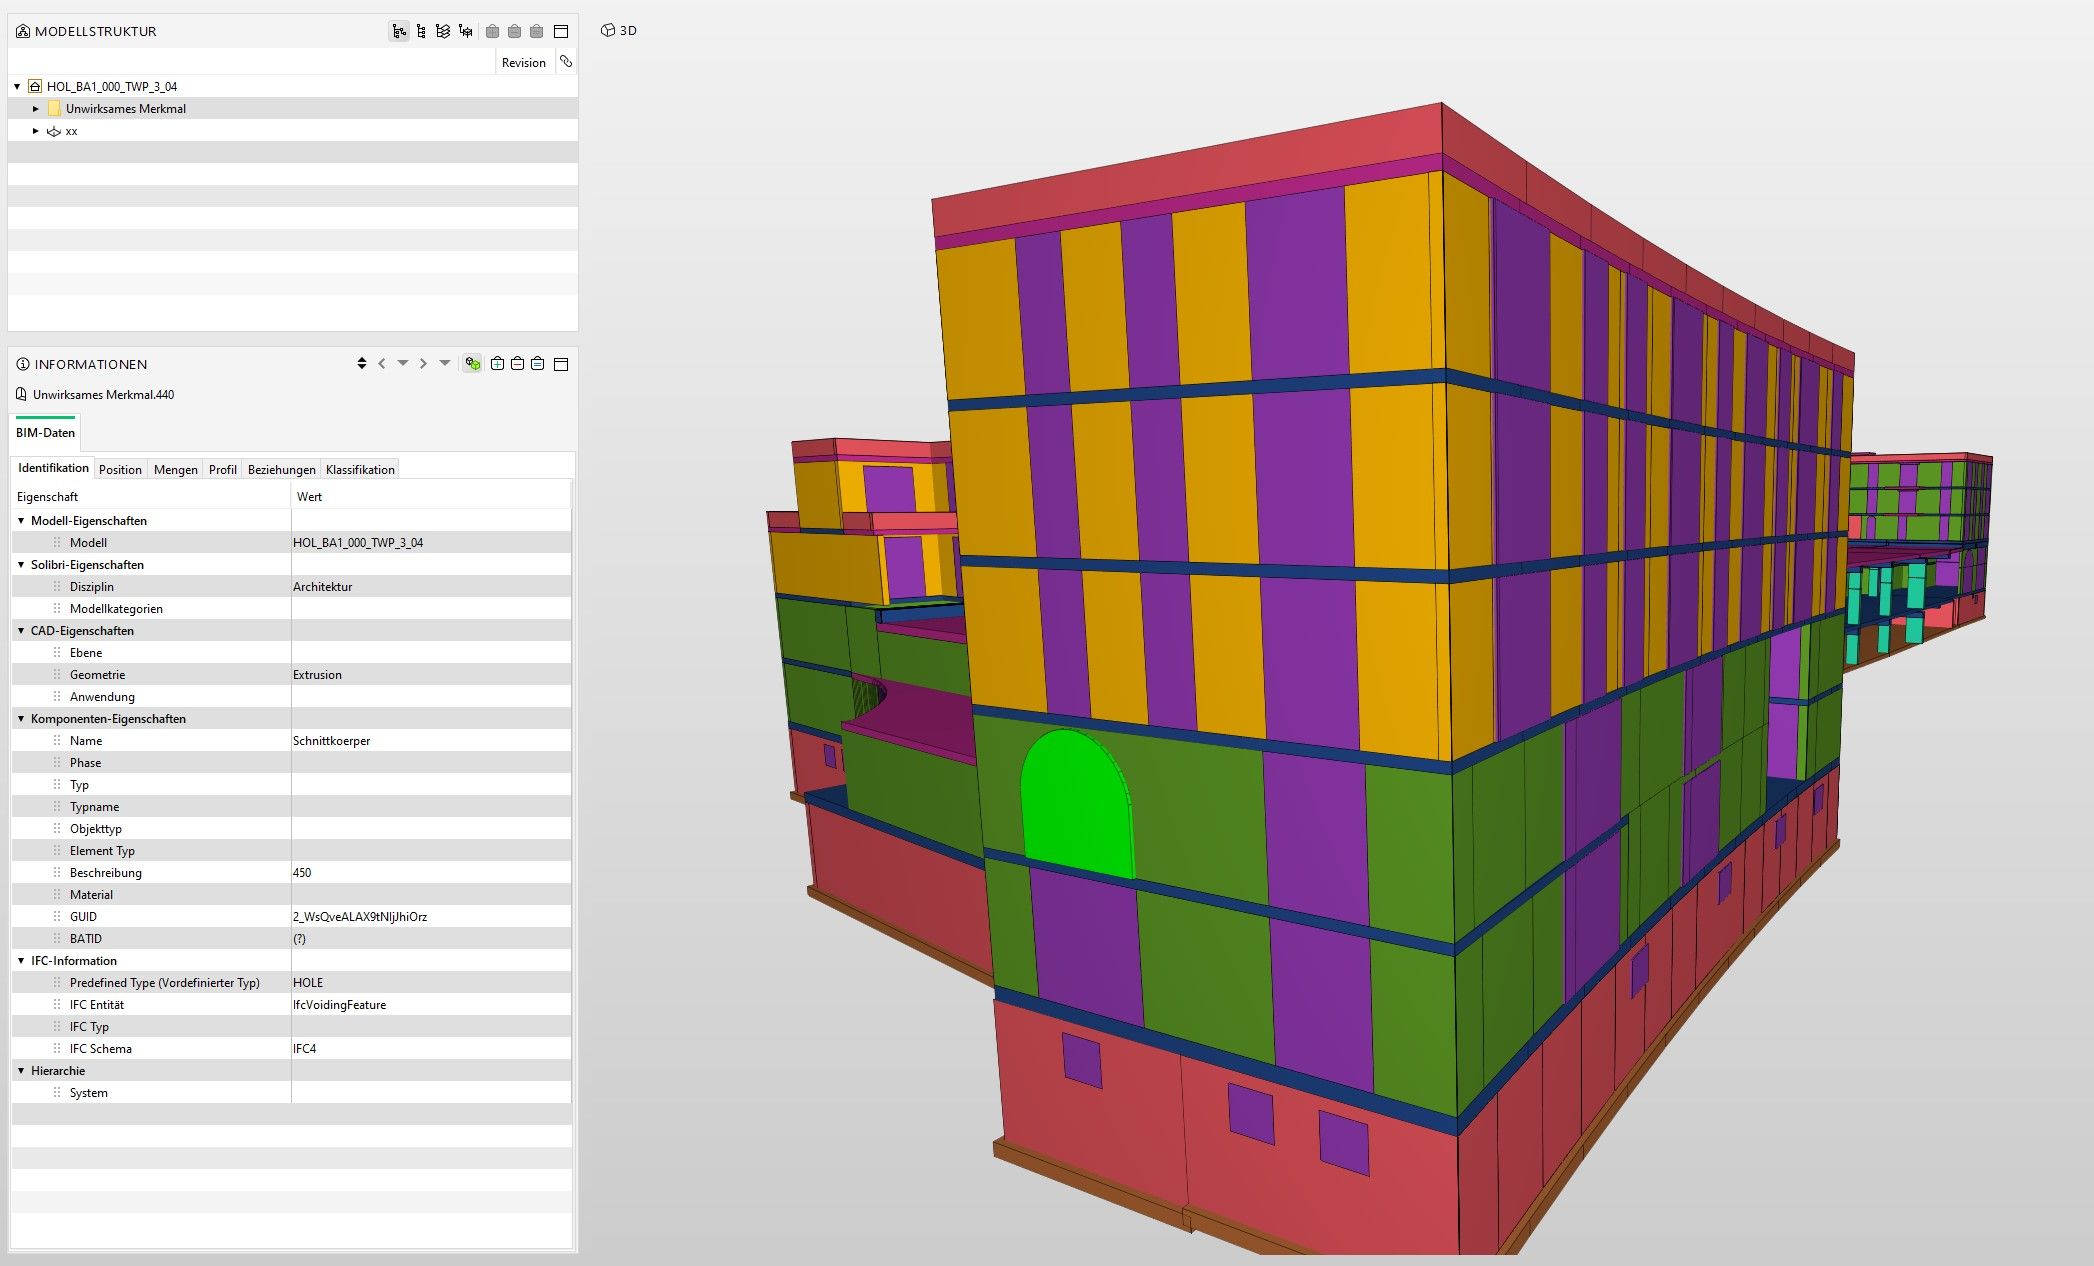Open the Profil tab

[223, 469]
